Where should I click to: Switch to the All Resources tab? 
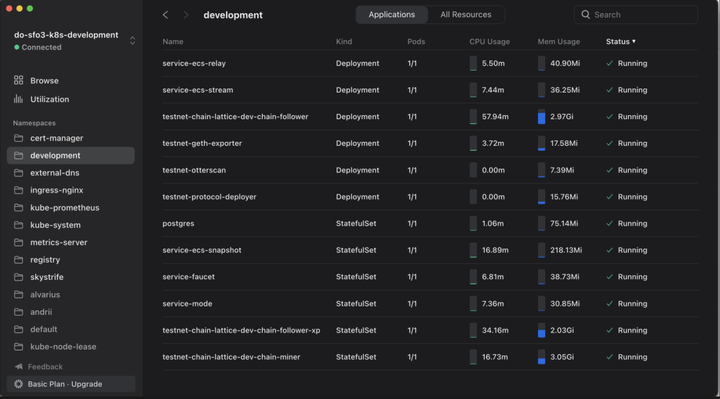coord(466,15)
